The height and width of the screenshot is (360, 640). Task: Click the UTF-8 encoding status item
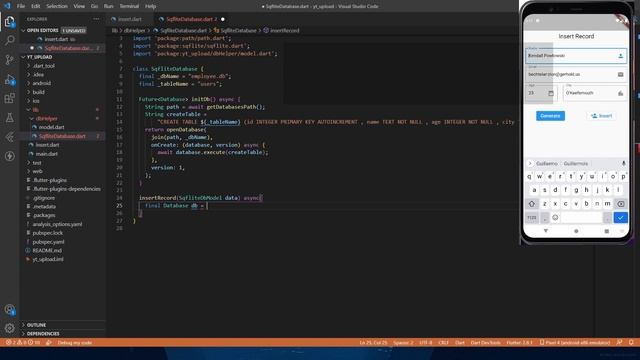426,342
